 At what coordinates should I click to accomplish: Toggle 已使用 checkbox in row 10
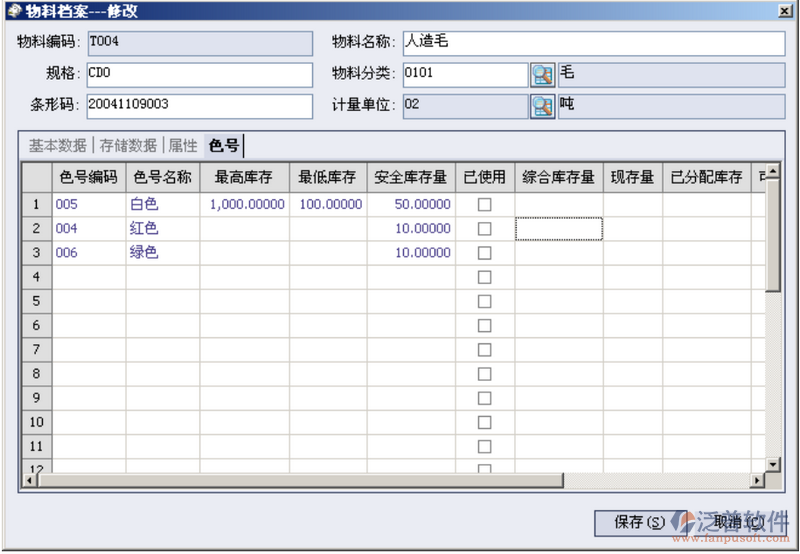point(484,422)
